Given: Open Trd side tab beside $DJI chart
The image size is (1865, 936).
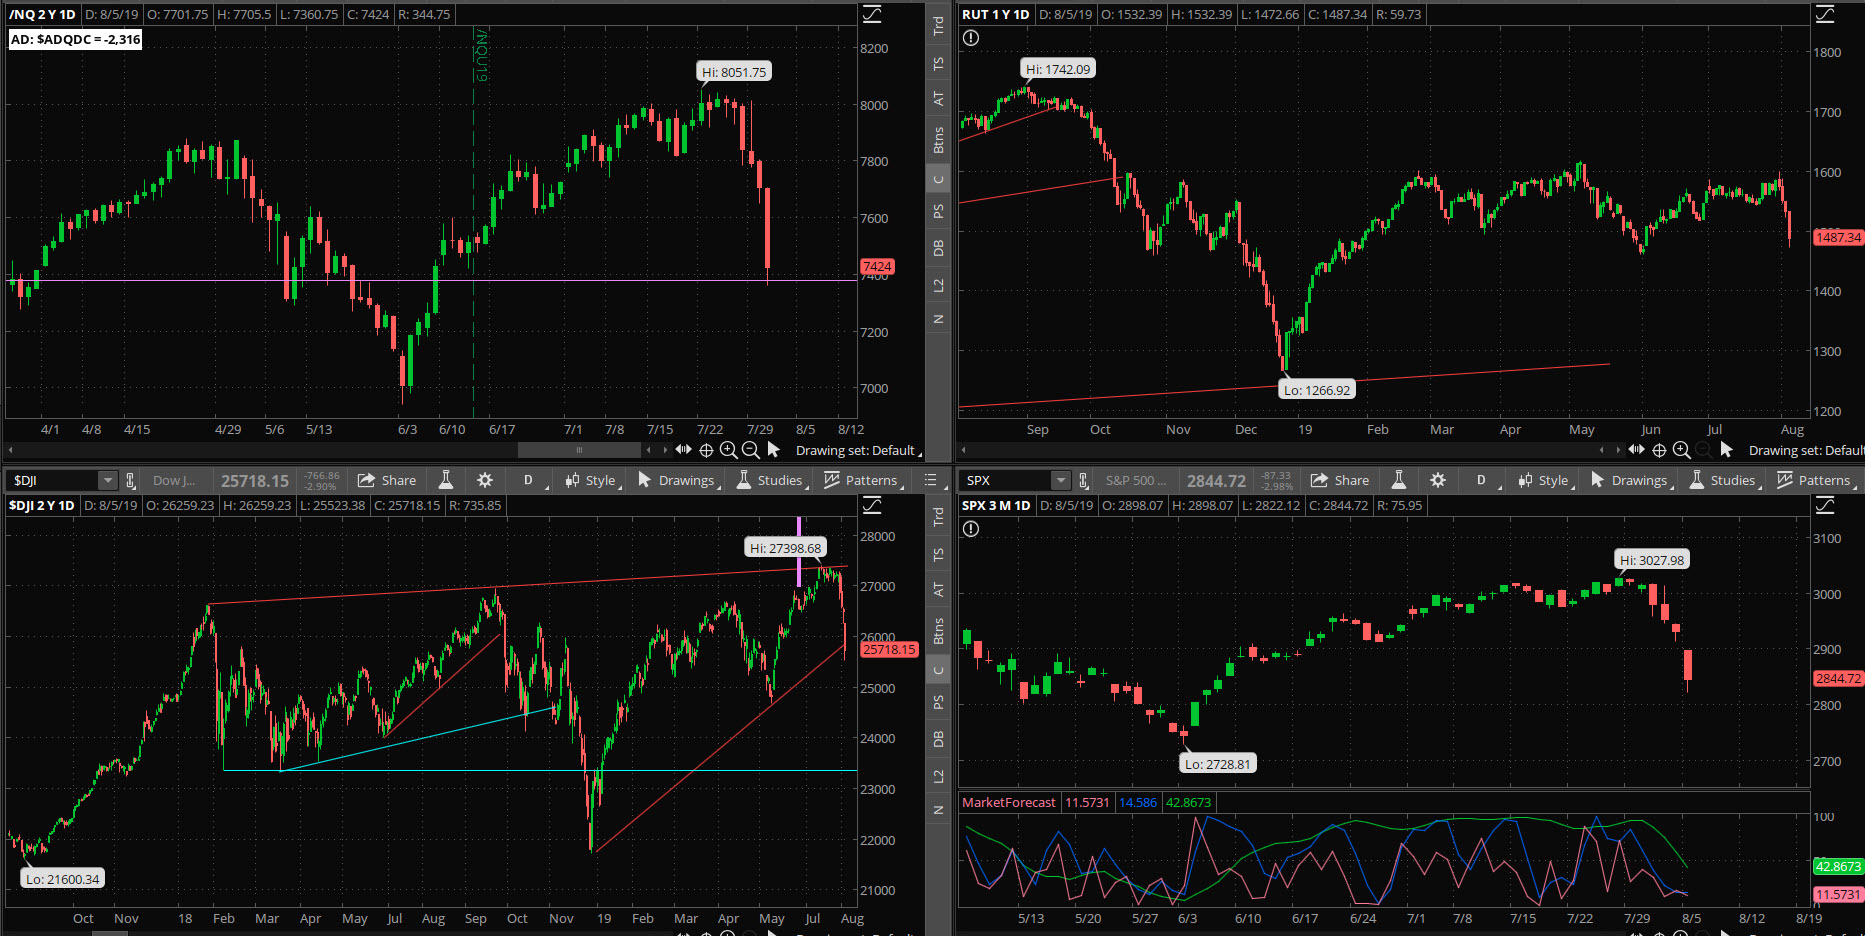Looking at the screenshot, I should (938, 517).
